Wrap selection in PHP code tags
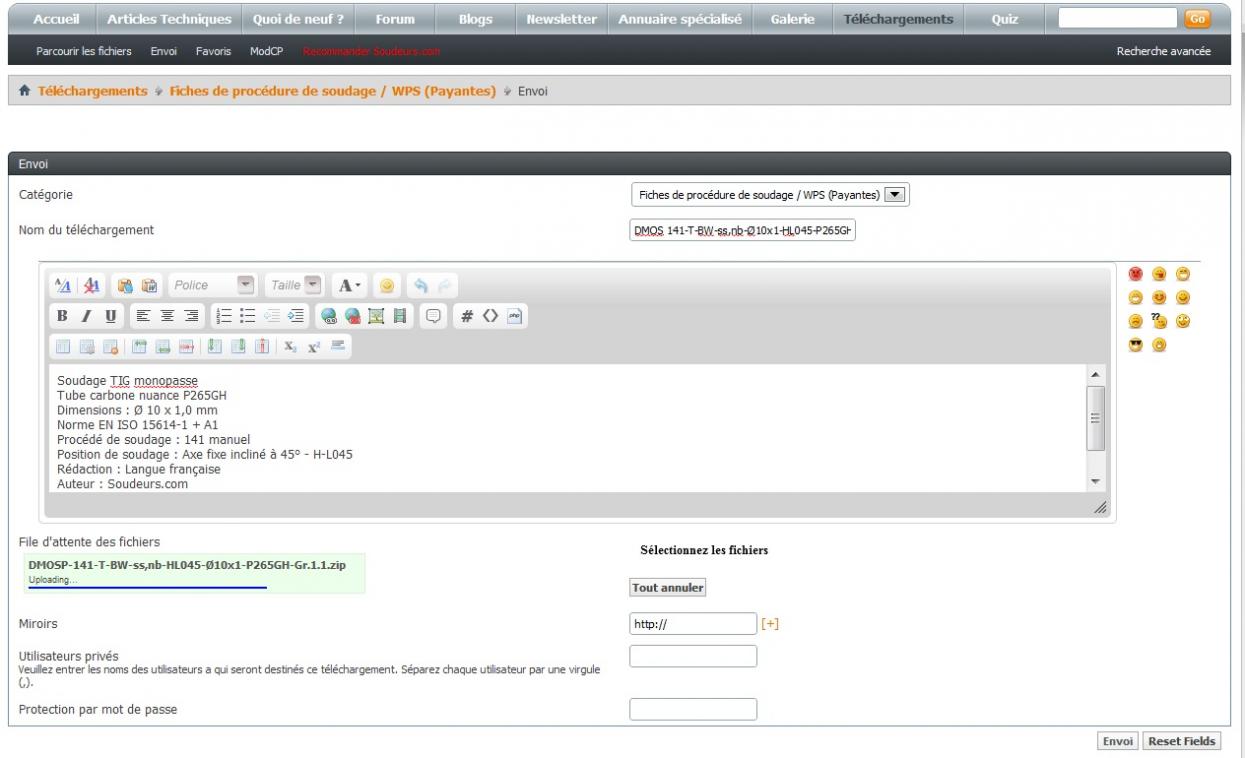Image resolution: width=1245 pixels, height=758 pixels. coord(515,316)
